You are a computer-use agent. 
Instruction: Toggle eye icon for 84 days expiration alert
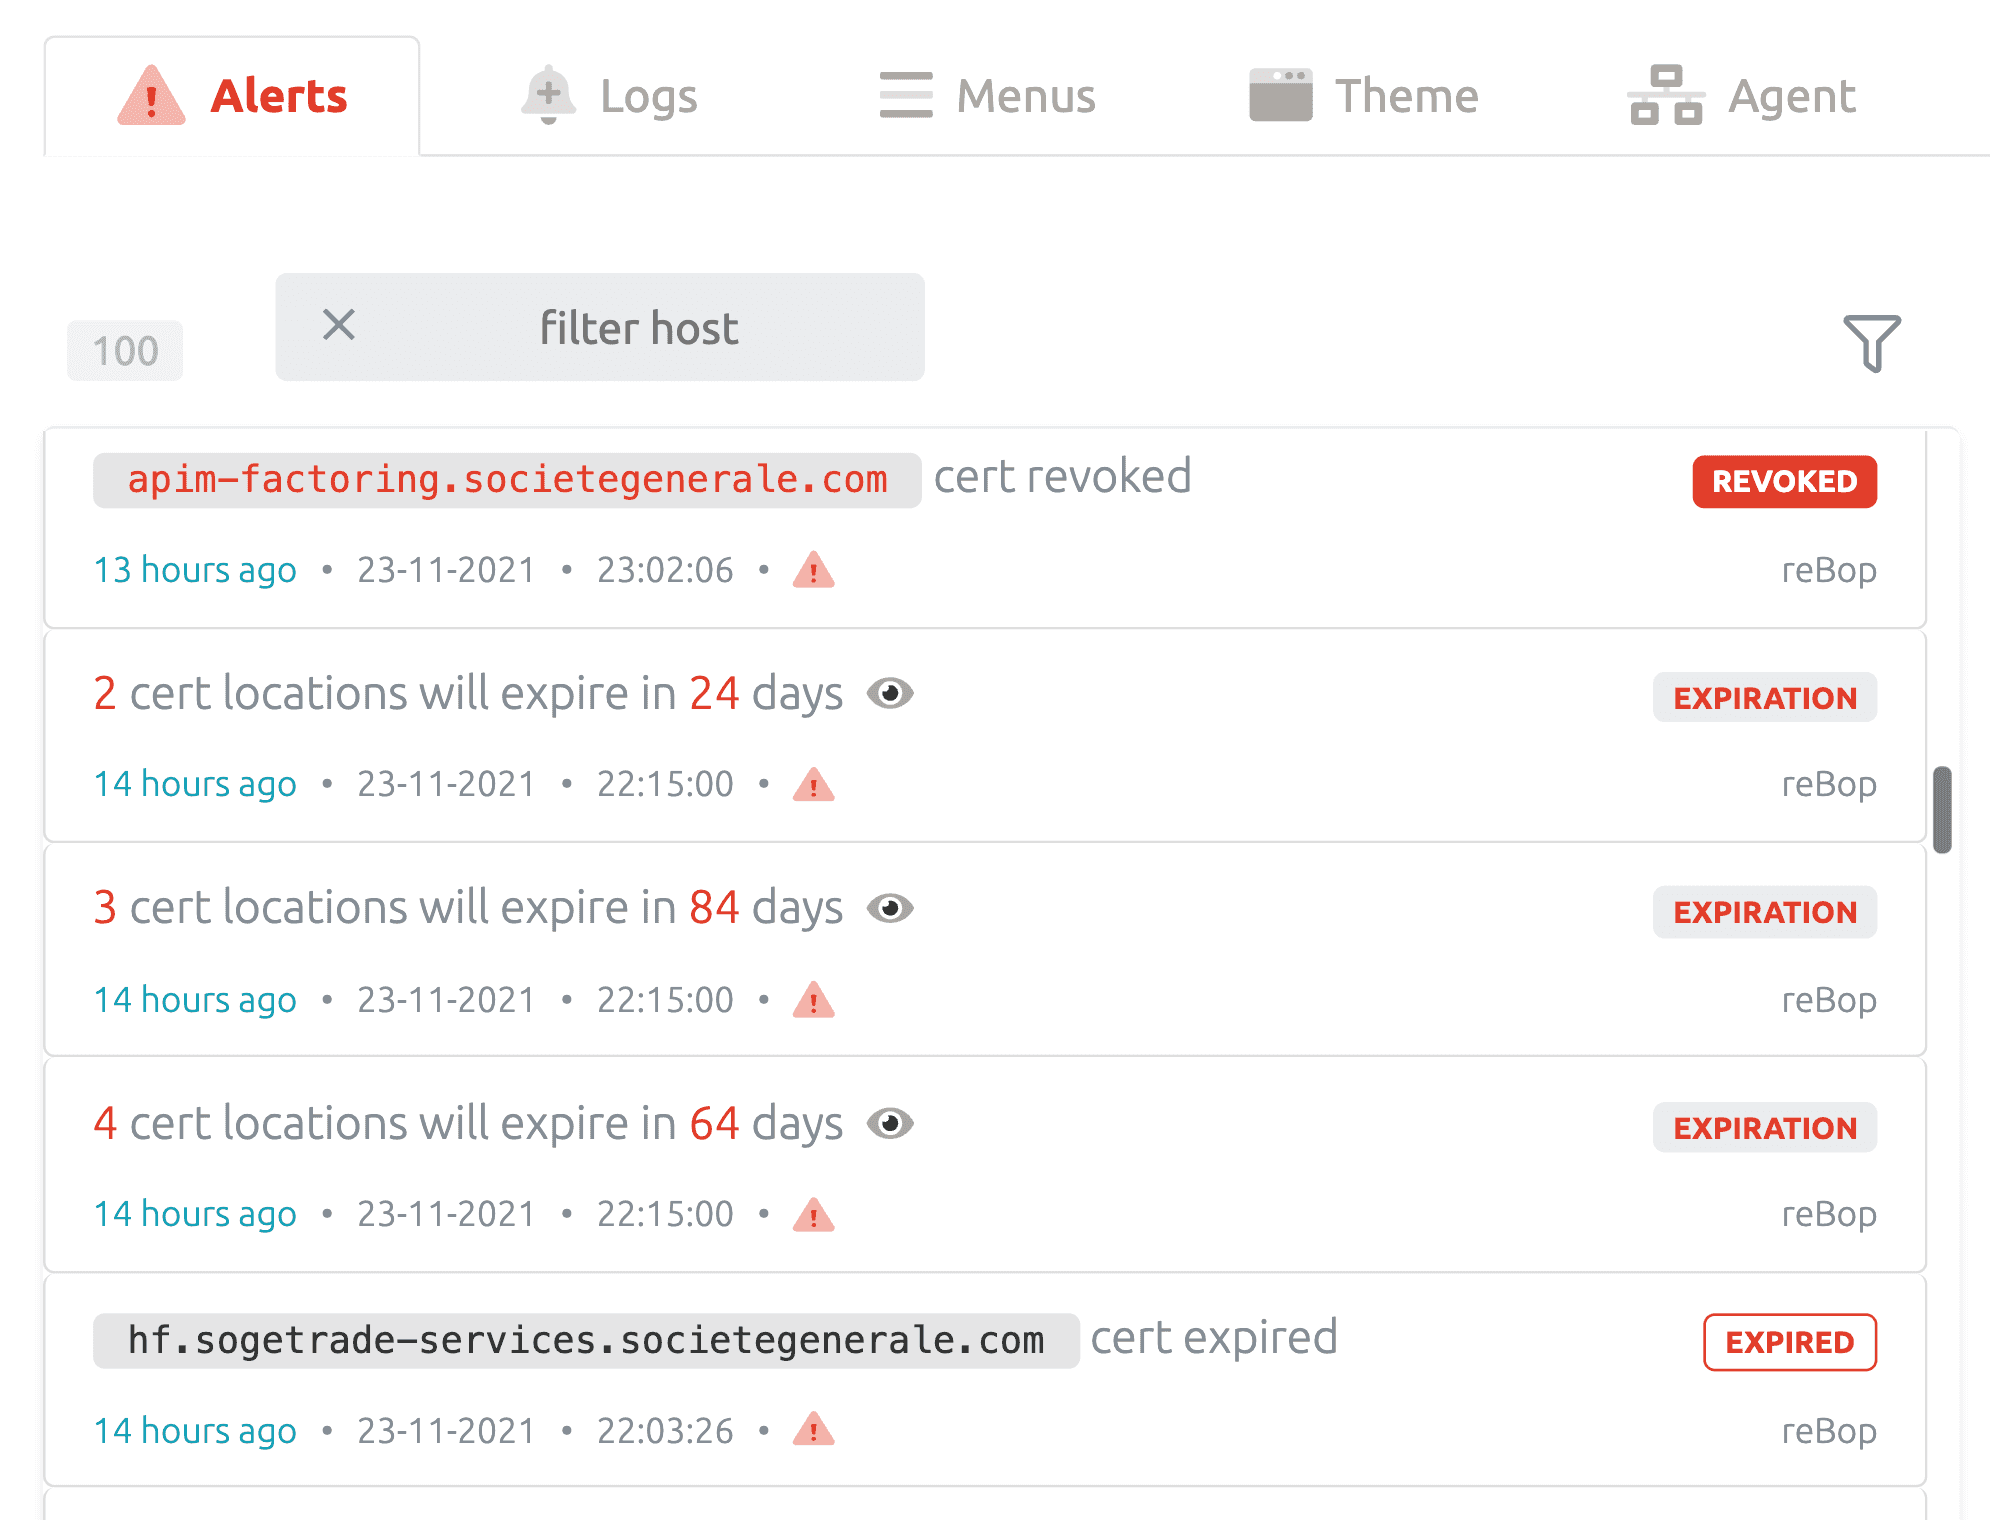pyautogui.click(x=890, y=908)
